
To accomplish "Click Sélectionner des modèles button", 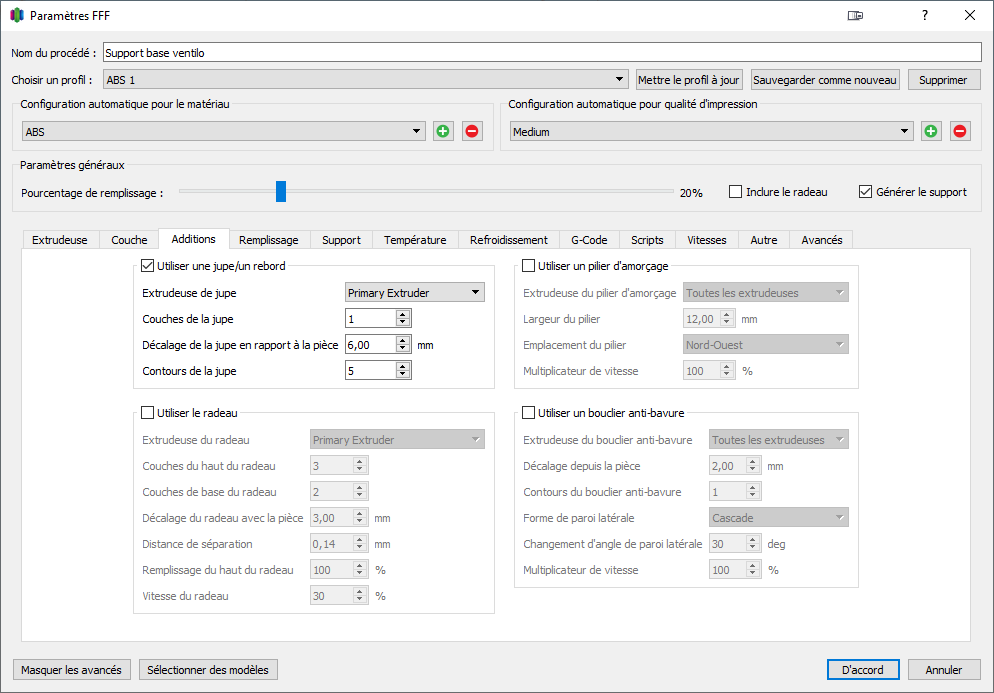I will pyautogui.click(x=208, y=670).
